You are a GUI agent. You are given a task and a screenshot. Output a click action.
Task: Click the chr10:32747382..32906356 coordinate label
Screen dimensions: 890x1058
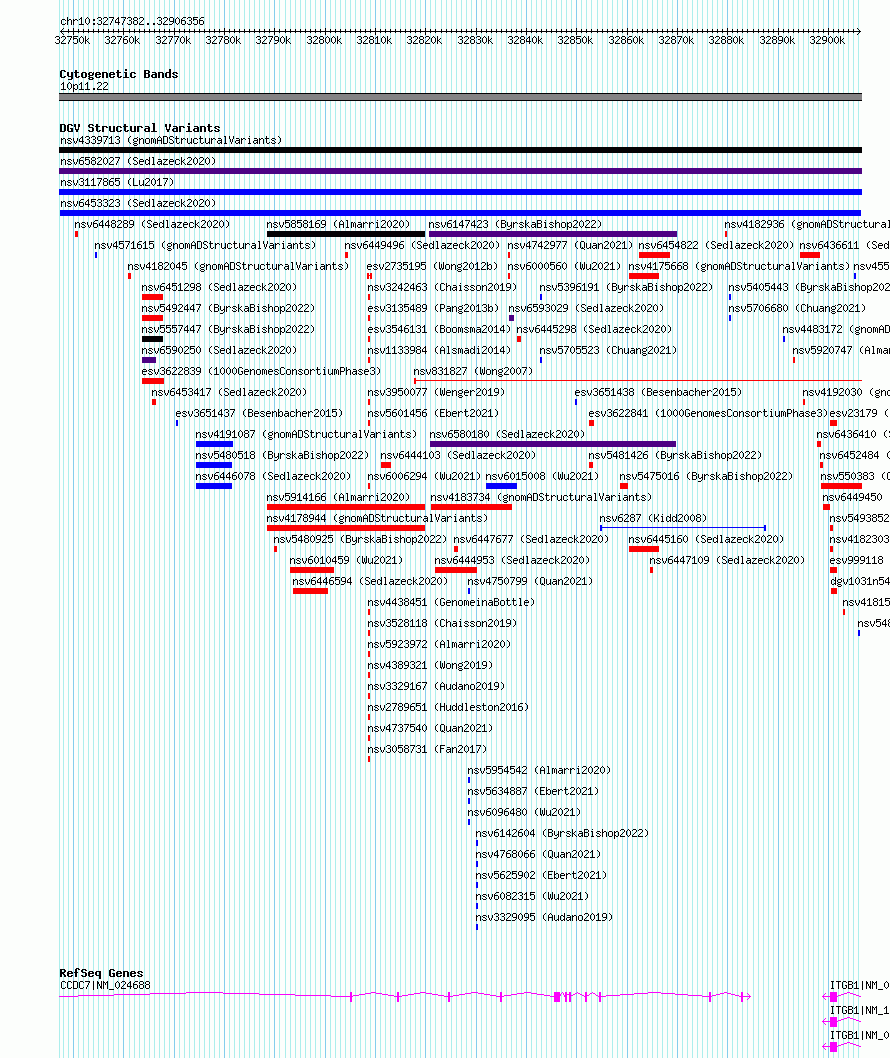pyautogui.click(x=132, y=21)
